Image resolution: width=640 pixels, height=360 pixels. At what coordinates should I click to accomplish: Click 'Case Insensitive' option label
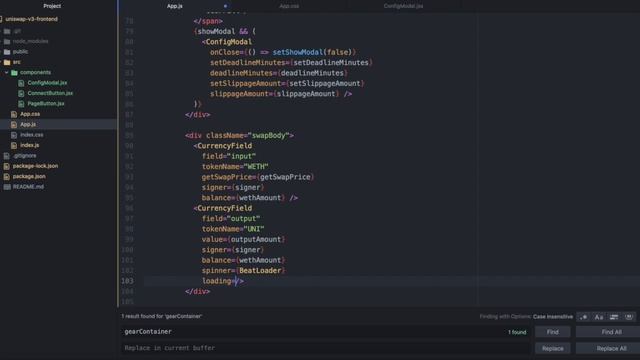(x=553, y=317)
